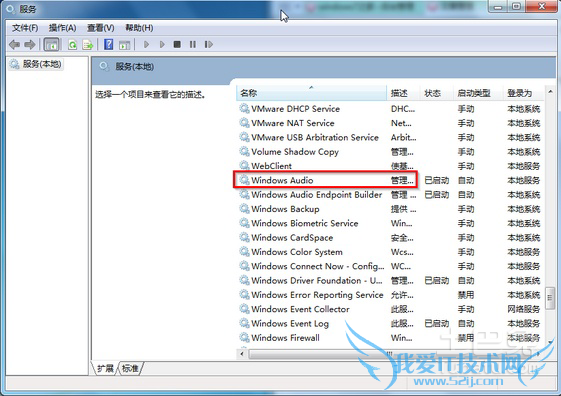Select Windows Driver Foundation service row
561x396 pixels.
click(390, 280)
